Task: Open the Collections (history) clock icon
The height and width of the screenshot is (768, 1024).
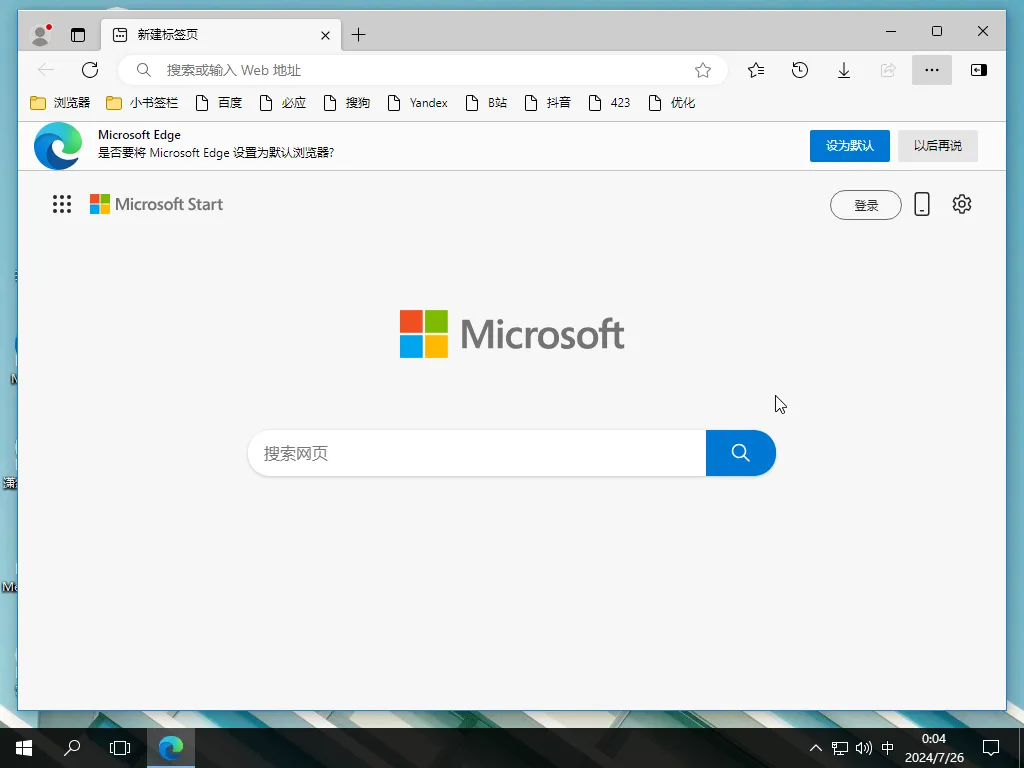Action: pyautogui.click(x=799, y=70)
